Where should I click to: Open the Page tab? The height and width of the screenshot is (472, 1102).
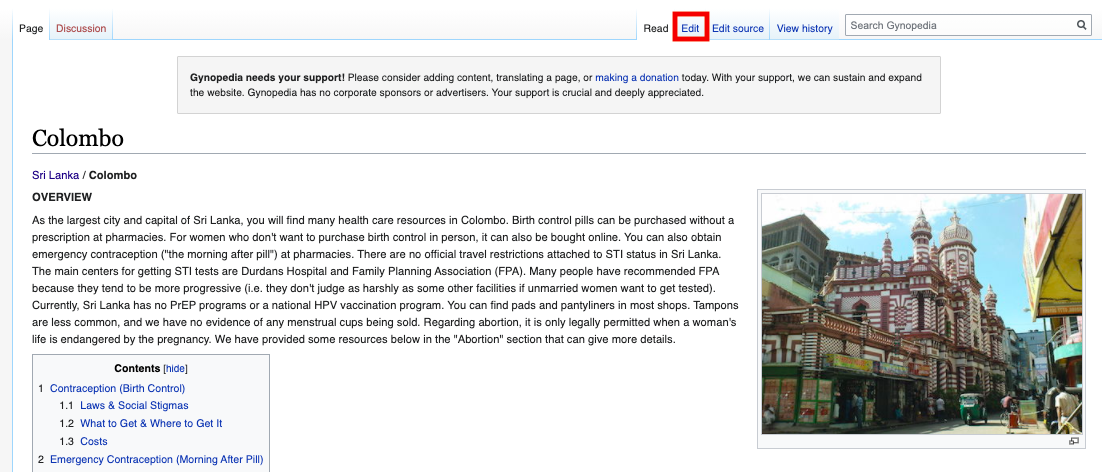[x=31, y=28]
